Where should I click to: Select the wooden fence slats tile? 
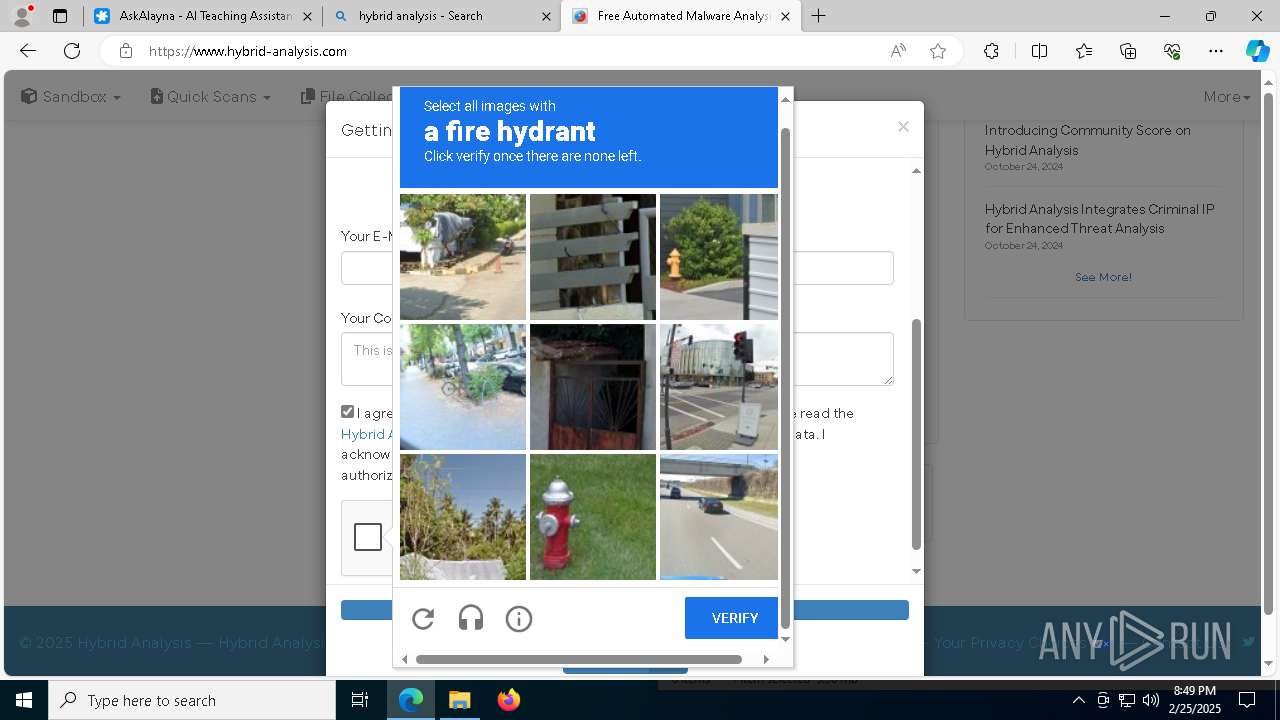[593, 257]
